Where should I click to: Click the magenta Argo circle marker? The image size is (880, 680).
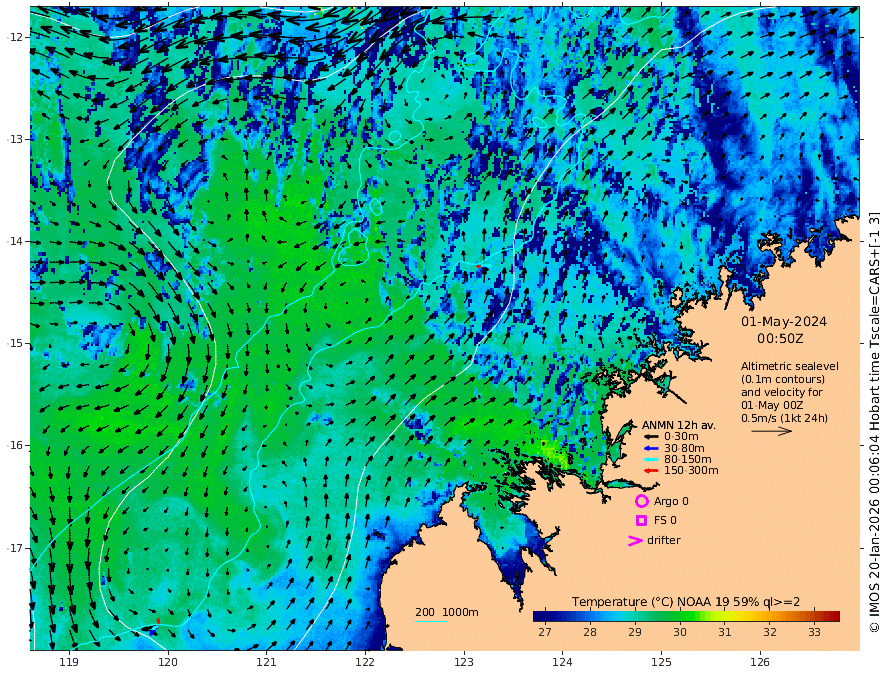pyautogui.click(x=641, y=501)
